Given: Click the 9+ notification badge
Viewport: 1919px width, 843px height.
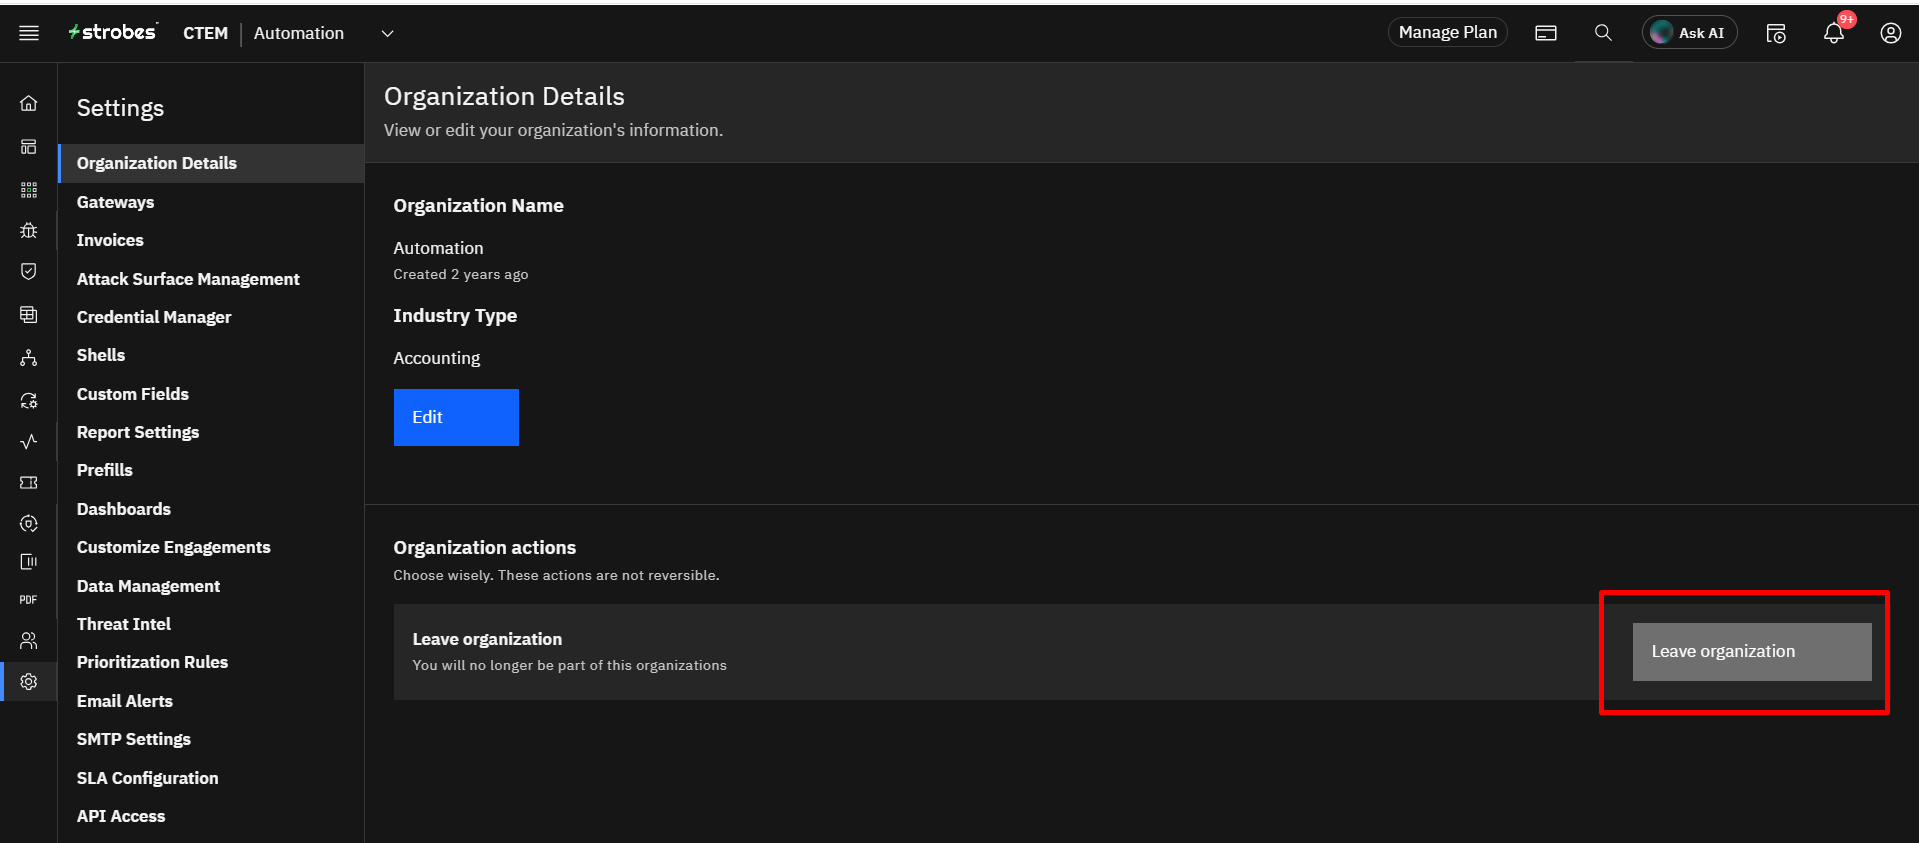Looking at the screenshot, I should click(x=1847, y=19).
